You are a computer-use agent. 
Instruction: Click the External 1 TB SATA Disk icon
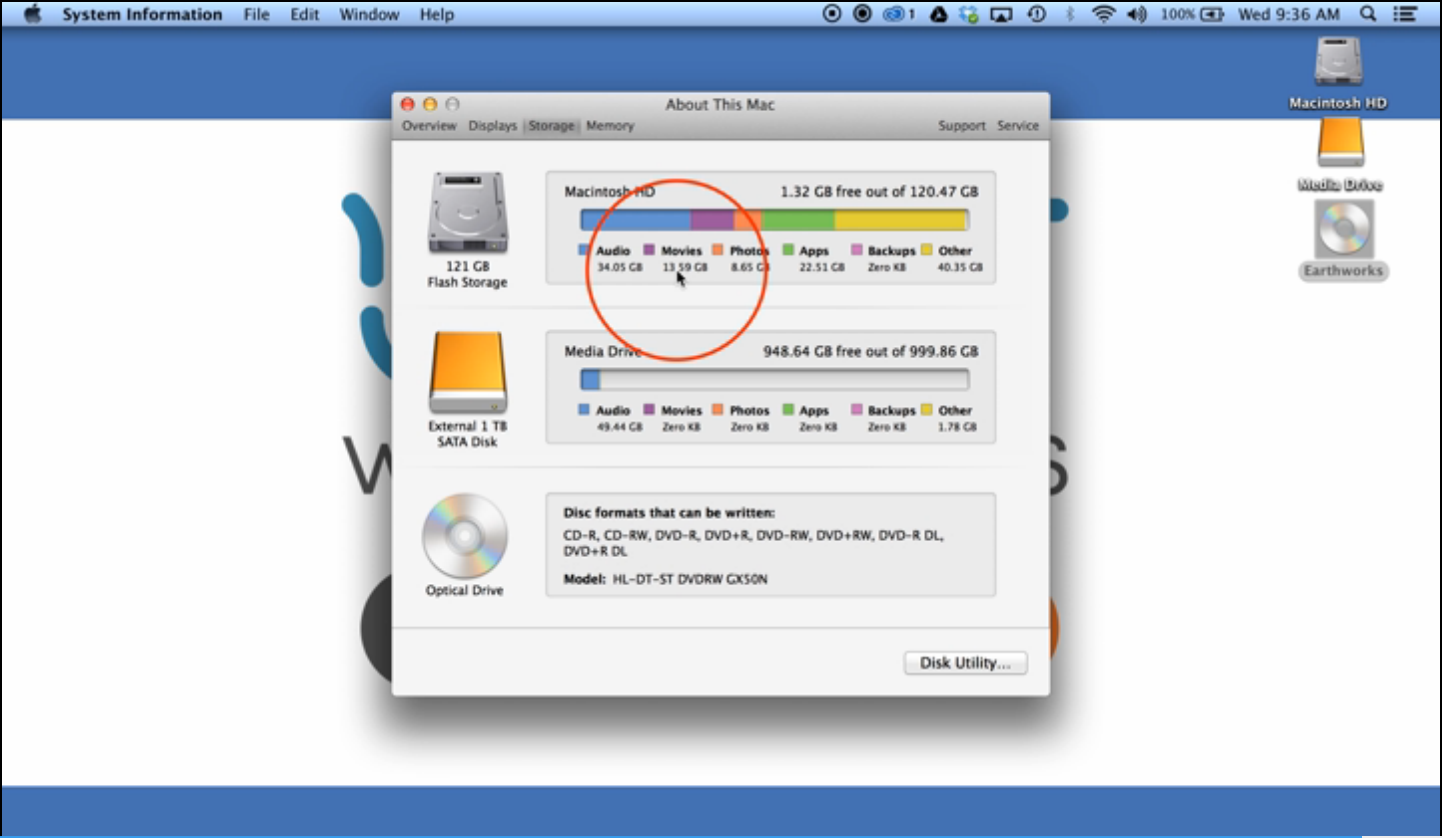point(468,372)
